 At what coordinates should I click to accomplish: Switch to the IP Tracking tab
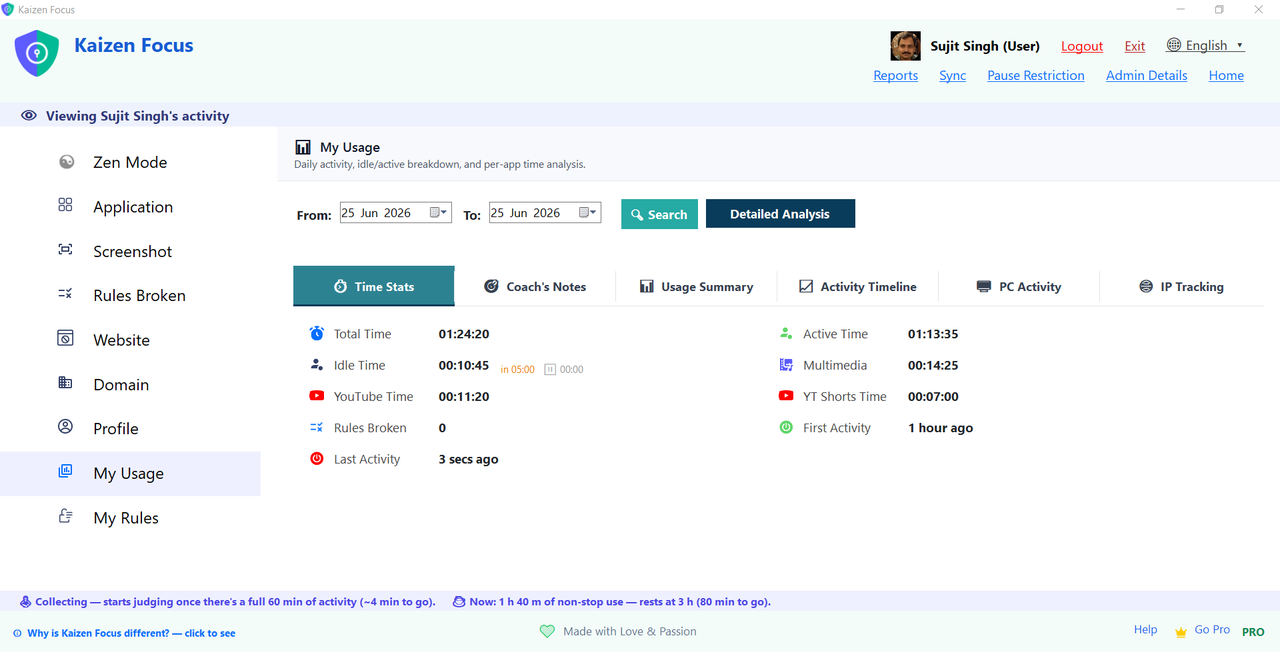point(1181,286)
